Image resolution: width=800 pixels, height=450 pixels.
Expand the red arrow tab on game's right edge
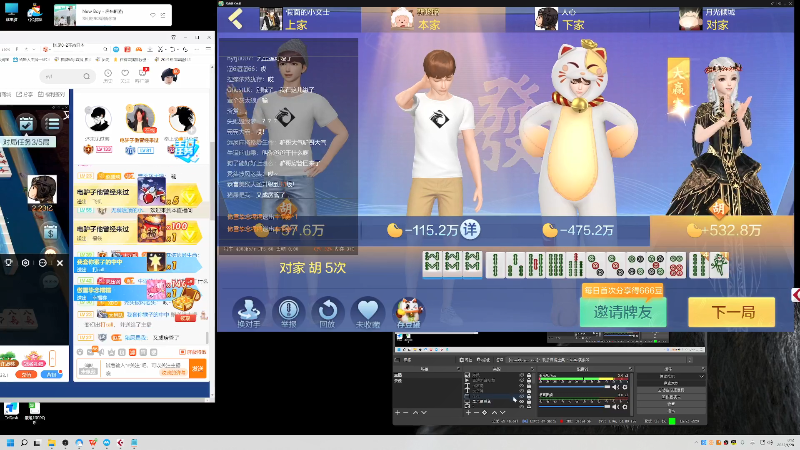(x=795, y=295)
